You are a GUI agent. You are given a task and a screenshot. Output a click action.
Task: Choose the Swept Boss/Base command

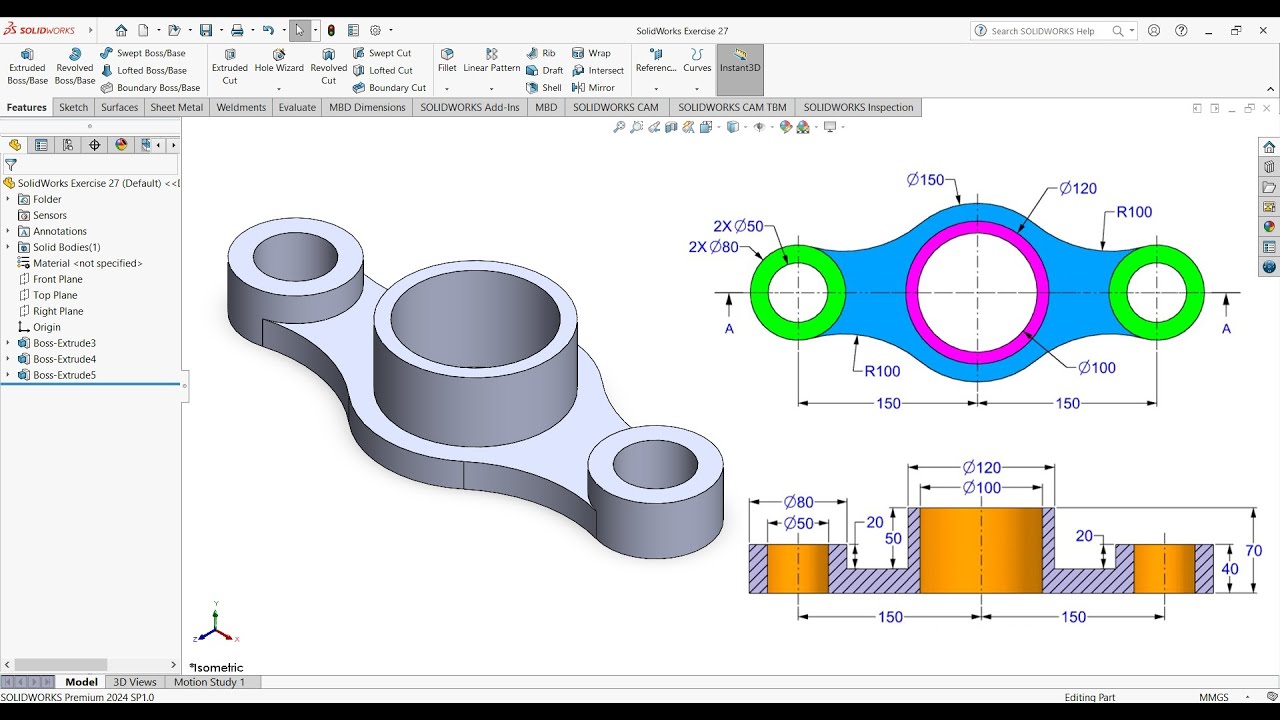[143, 53]
